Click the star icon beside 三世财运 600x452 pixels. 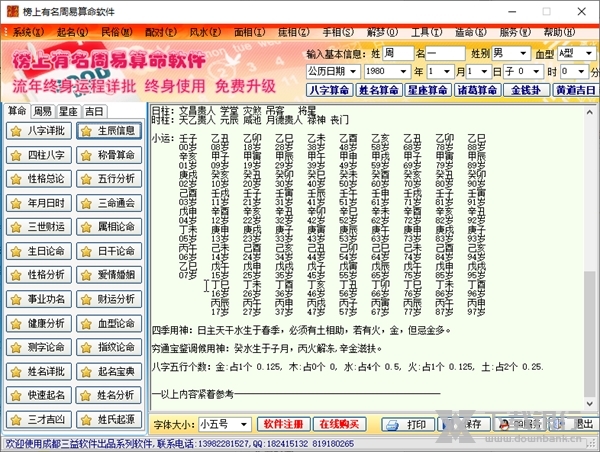coord(16,227)
